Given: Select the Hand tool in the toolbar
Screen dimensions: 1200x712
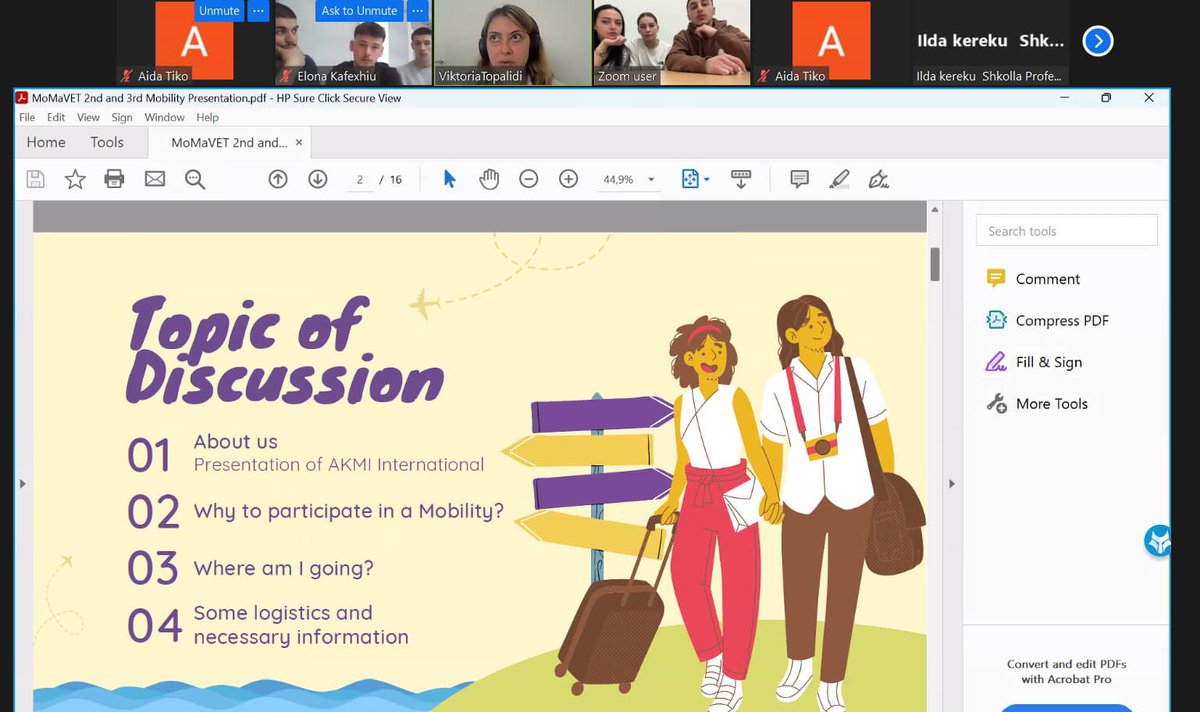Looking at the screenshot, I should (489, 178).
